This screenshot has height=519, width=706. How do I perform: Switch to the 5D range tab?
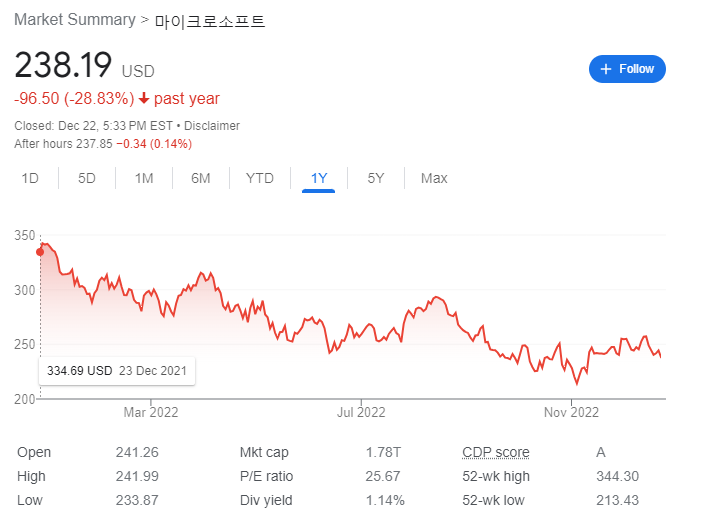pyautogui.click(x=87, y=178)
